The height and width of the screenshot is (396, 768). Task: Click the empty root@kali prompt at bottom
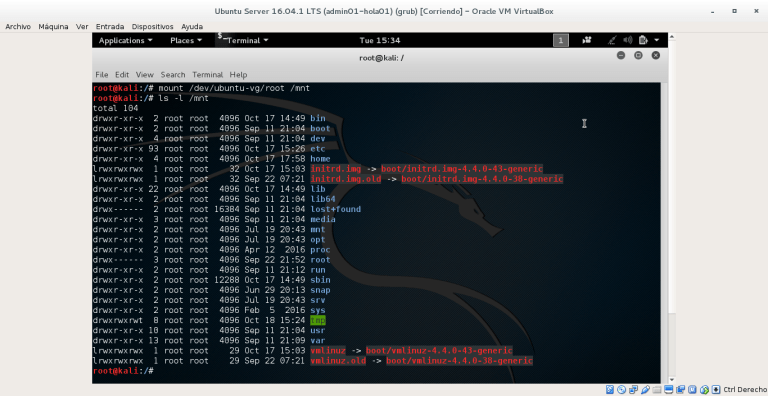[123, 371]
